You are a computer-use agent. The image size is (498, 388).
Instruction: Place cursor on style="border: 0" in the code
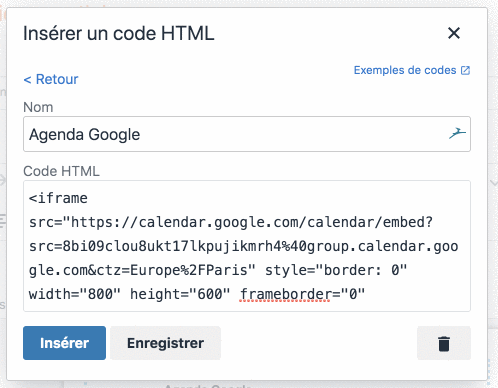[x=336, y=270]
